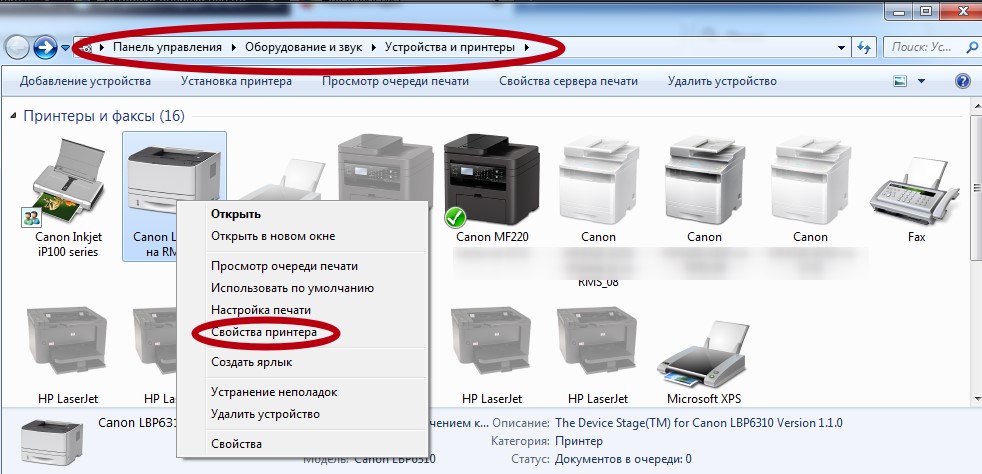
Task: Choose 'Свойства принтера' in context menu
Action: (x=264, y=332)
